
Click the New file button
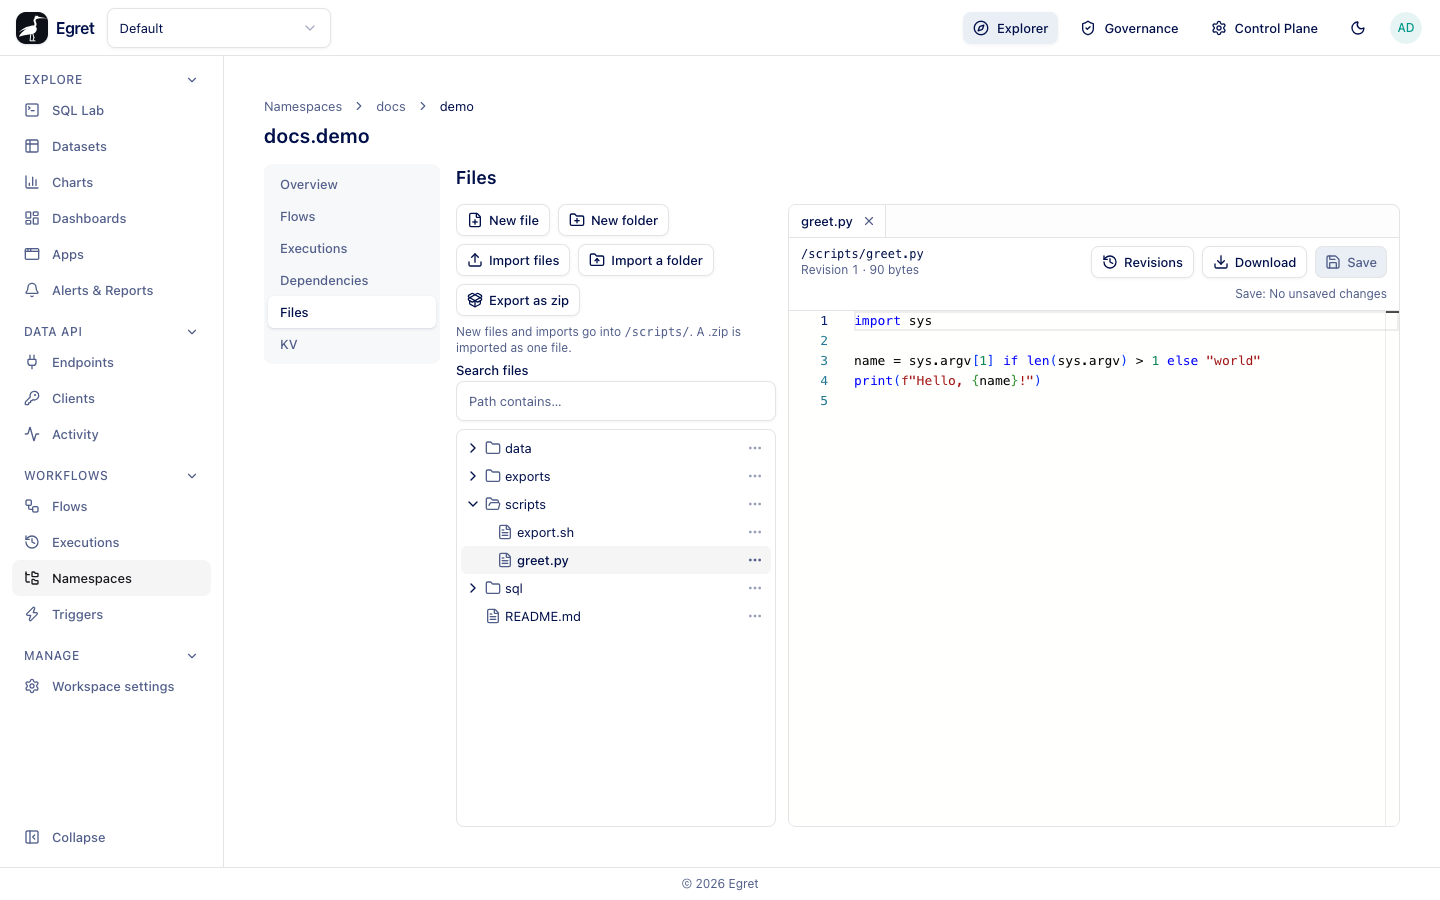pos(503,220)
